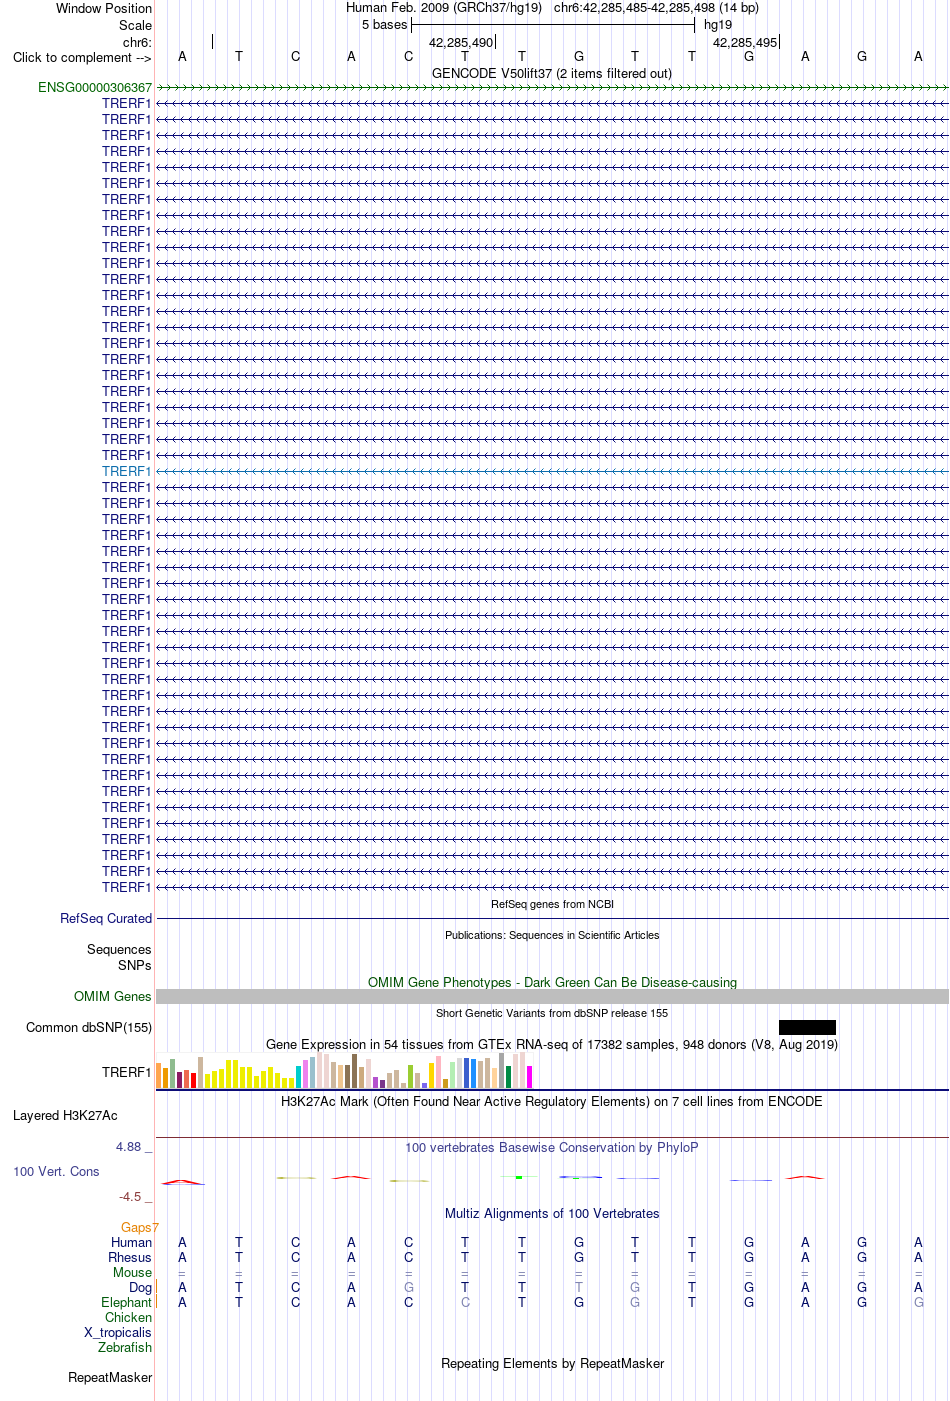Select the Human alignment row label

[132, 1242]
